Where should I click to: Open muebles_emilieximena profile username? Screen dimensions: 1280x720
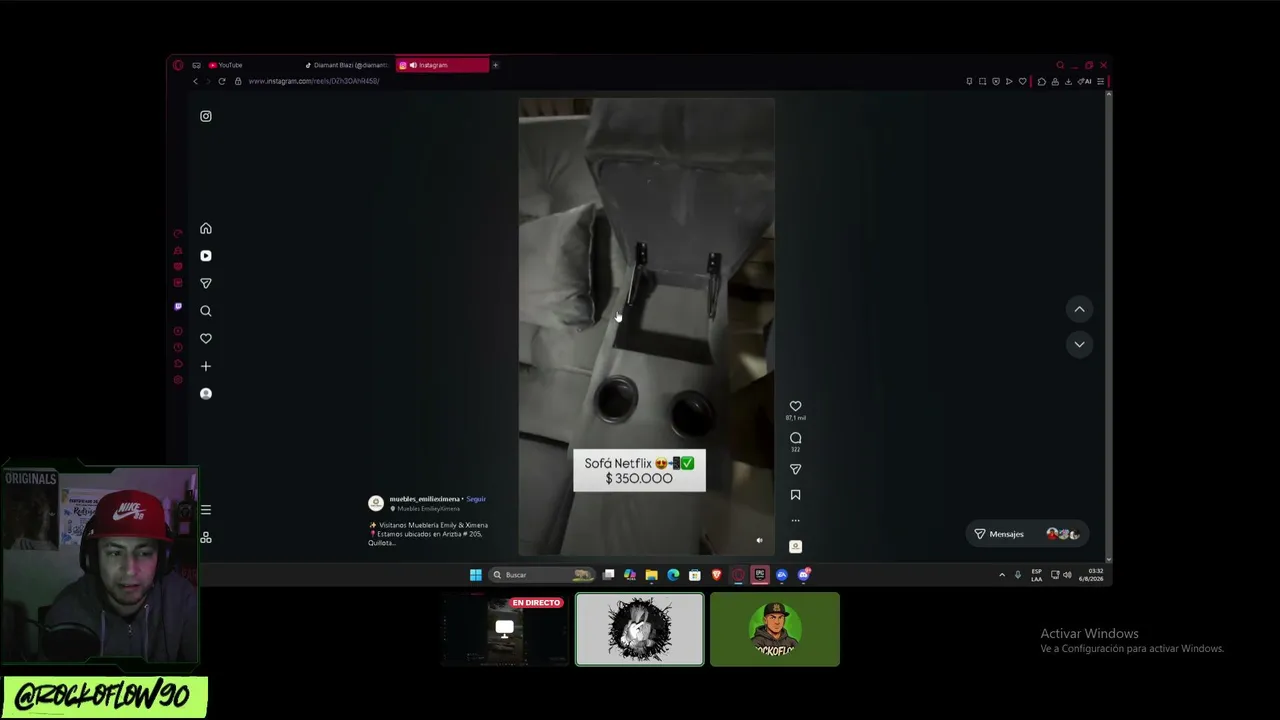click(424, 499)
